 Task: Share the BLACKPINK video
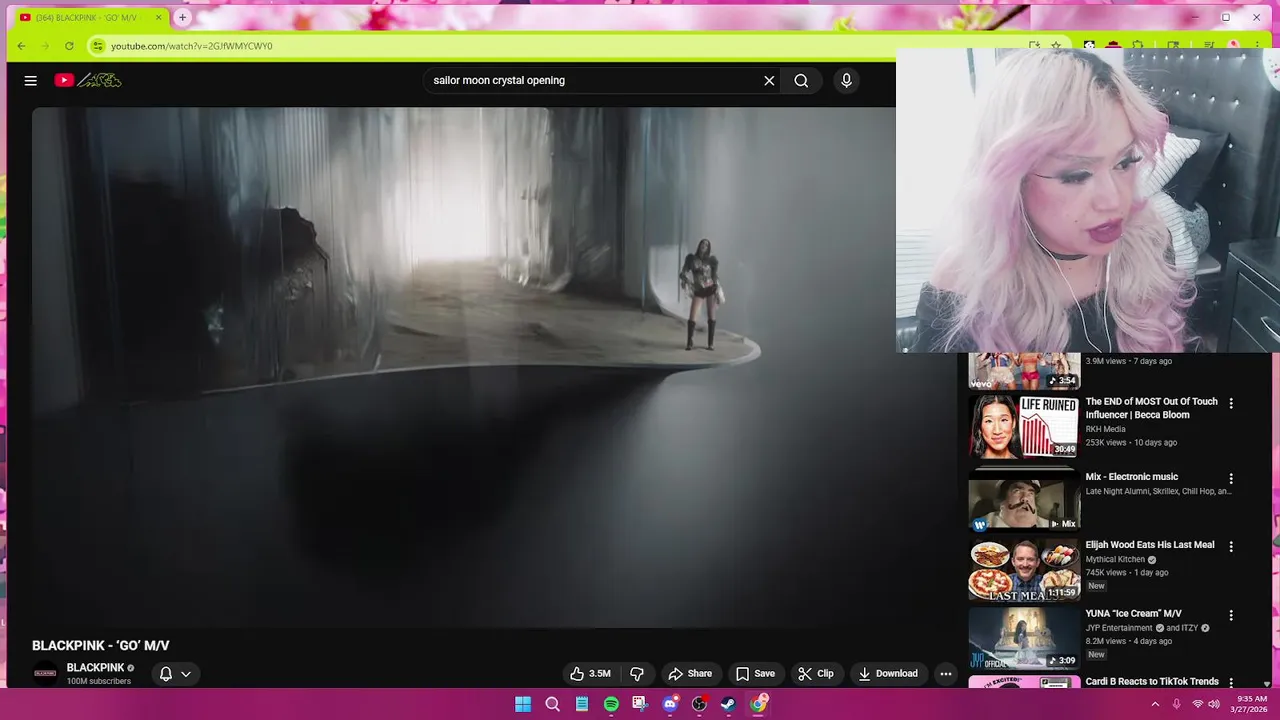690,673
